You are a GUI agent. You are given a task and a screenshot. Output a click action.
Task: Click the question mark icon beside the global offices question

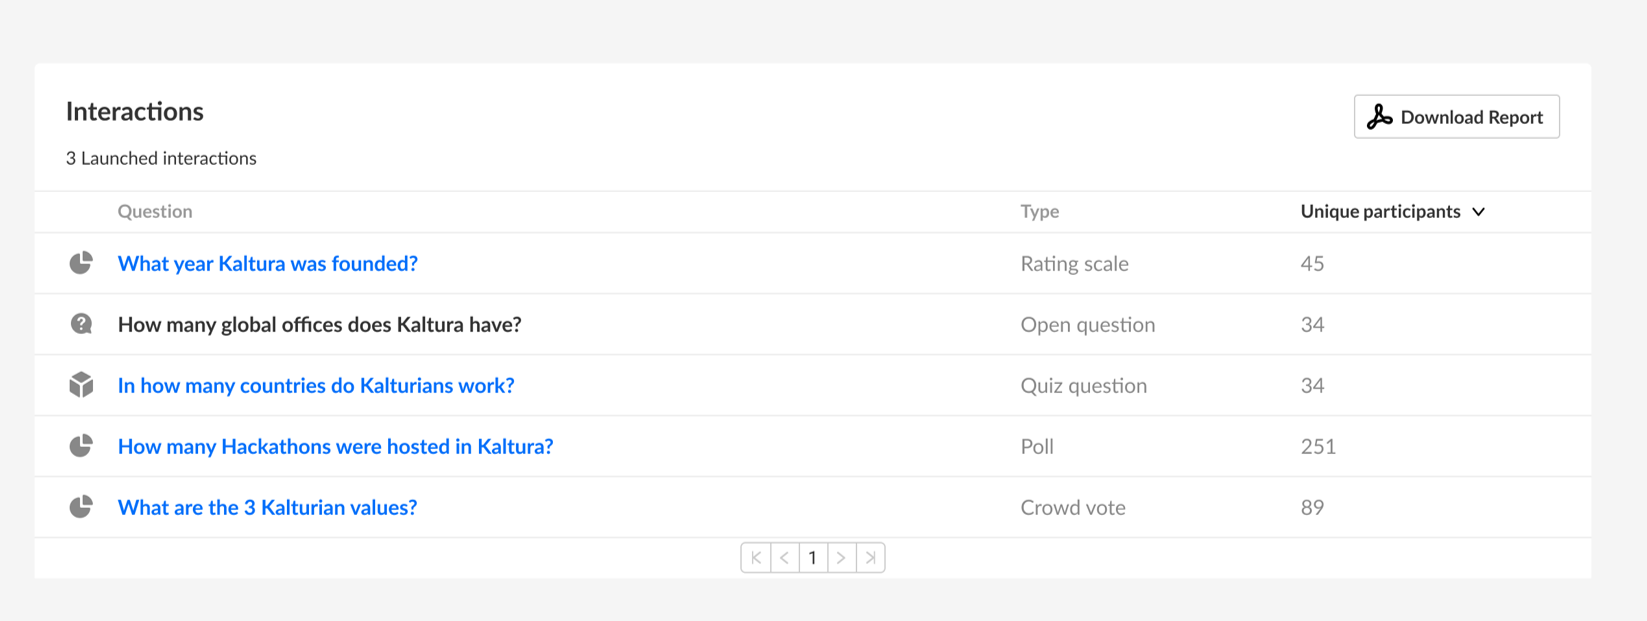tap(81, 324)
